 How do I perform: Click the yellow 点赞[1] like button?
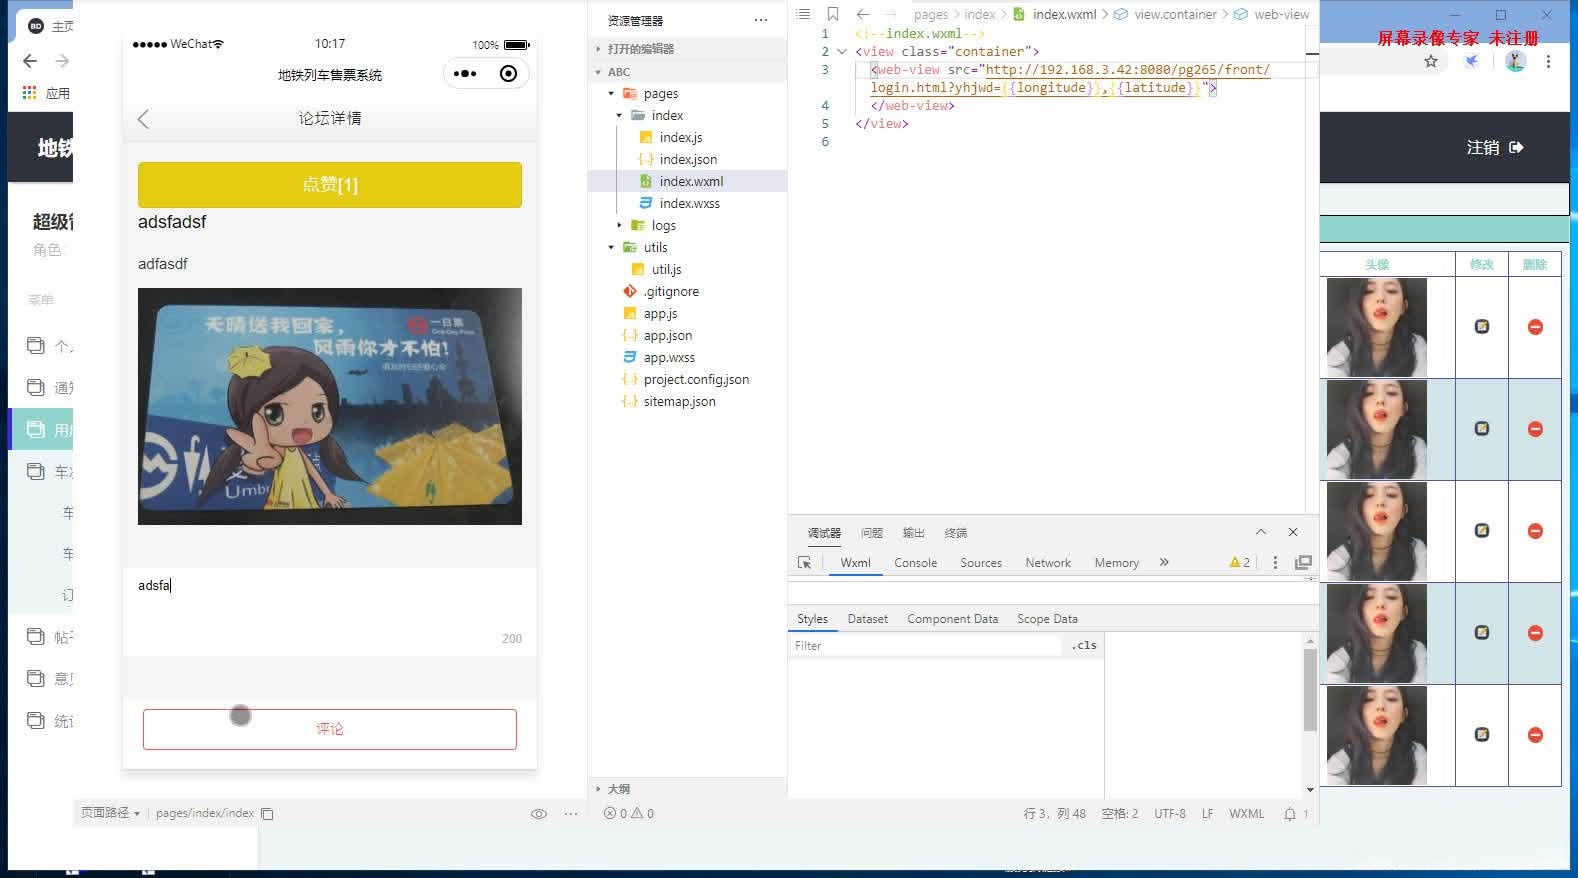[330, 185]
